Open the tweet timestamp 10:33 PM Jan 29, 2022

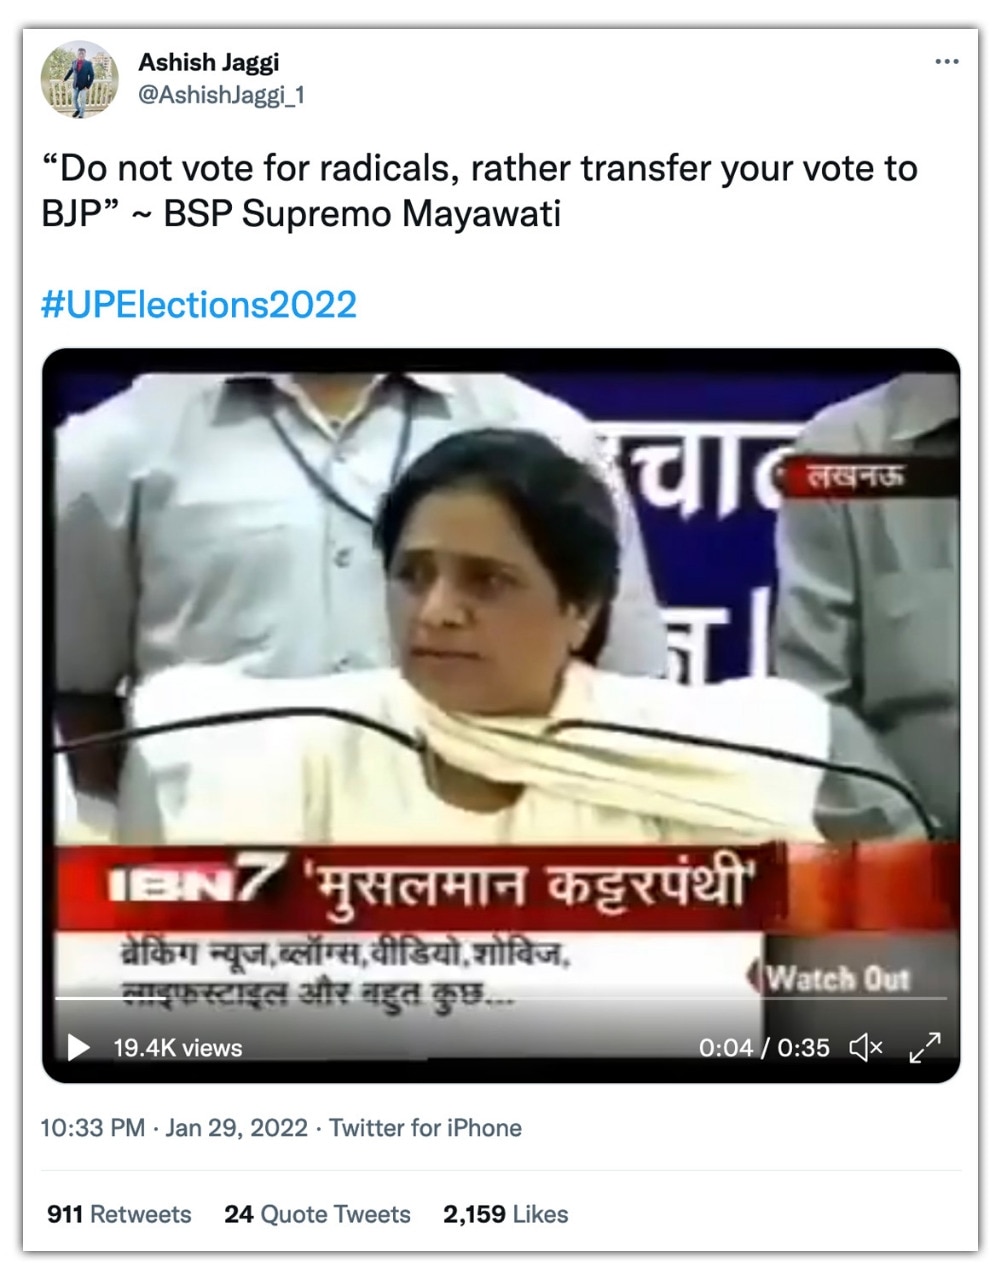pos(174,1128)
